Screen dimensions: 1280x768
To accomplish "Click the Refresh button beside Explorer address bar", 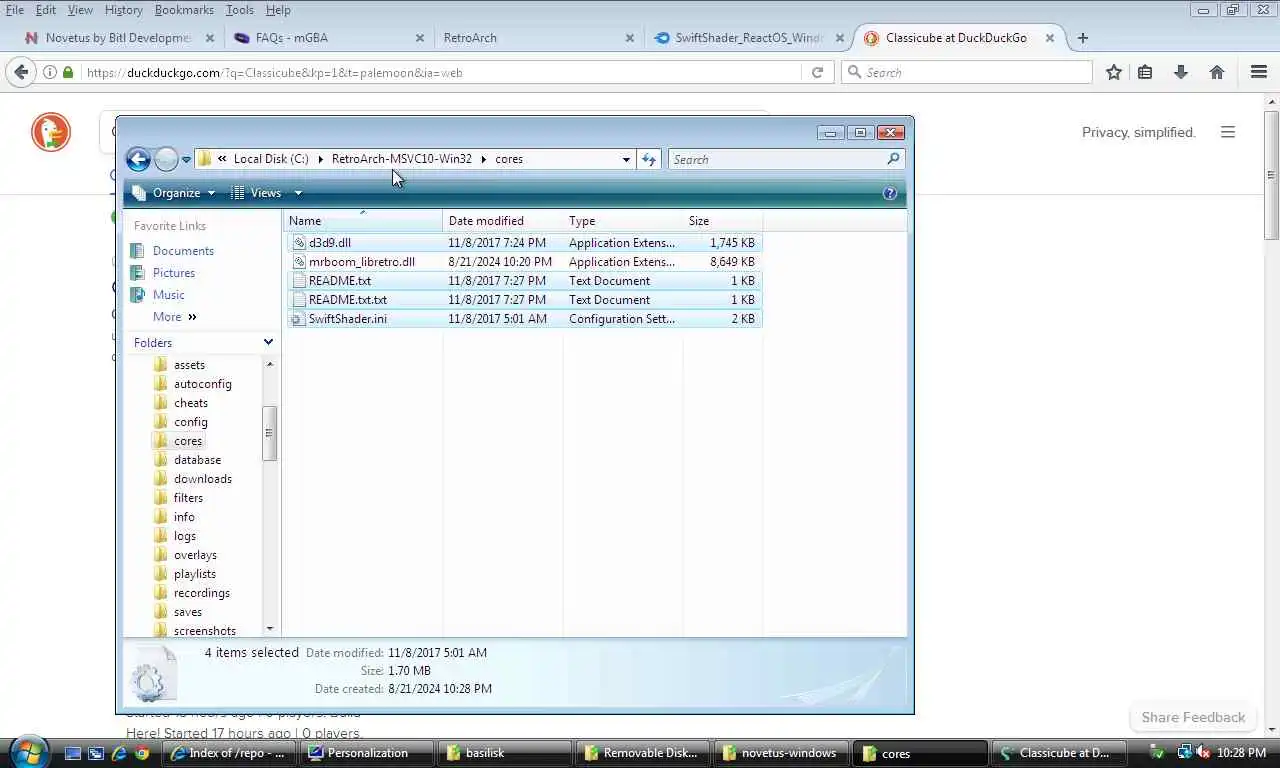I will [x=649, y=159].
